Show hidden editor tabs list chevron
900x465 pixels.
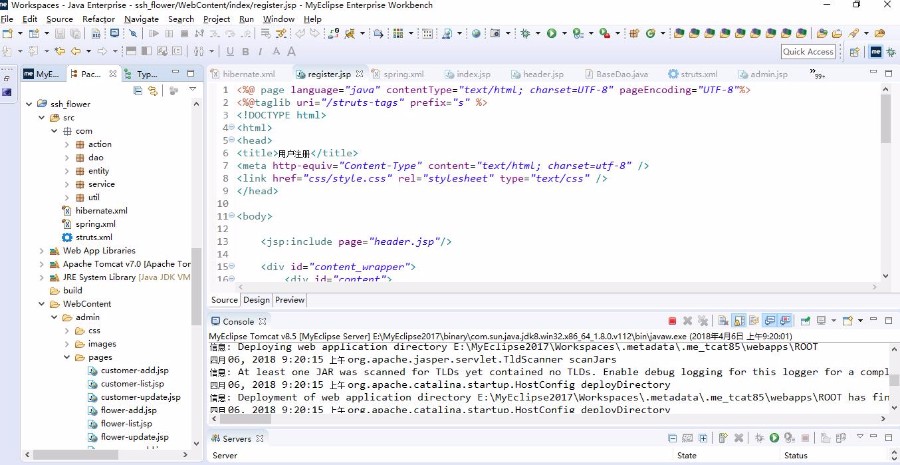point(816,73)
